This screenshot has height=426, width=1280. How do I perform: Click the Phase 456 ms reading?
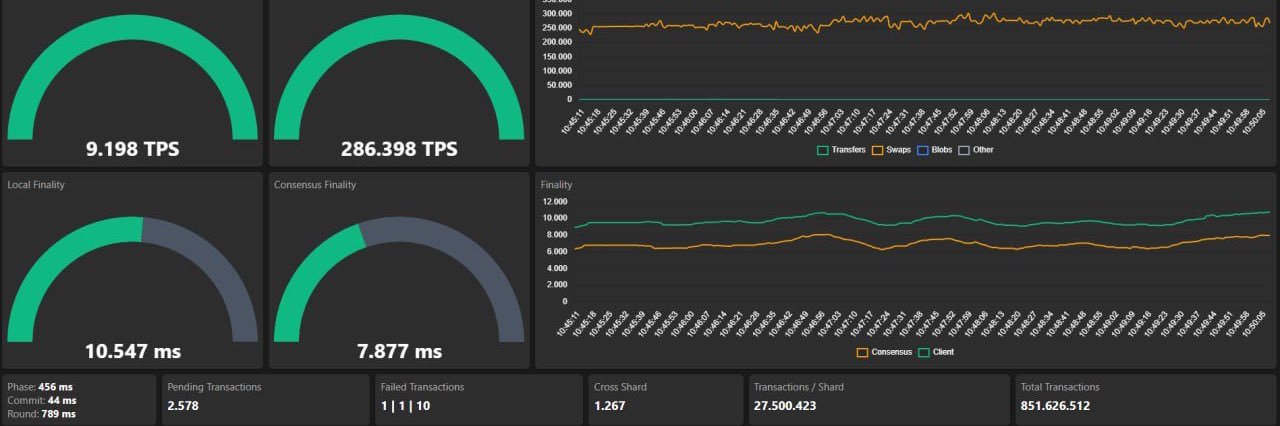click(x=40, y=386)
